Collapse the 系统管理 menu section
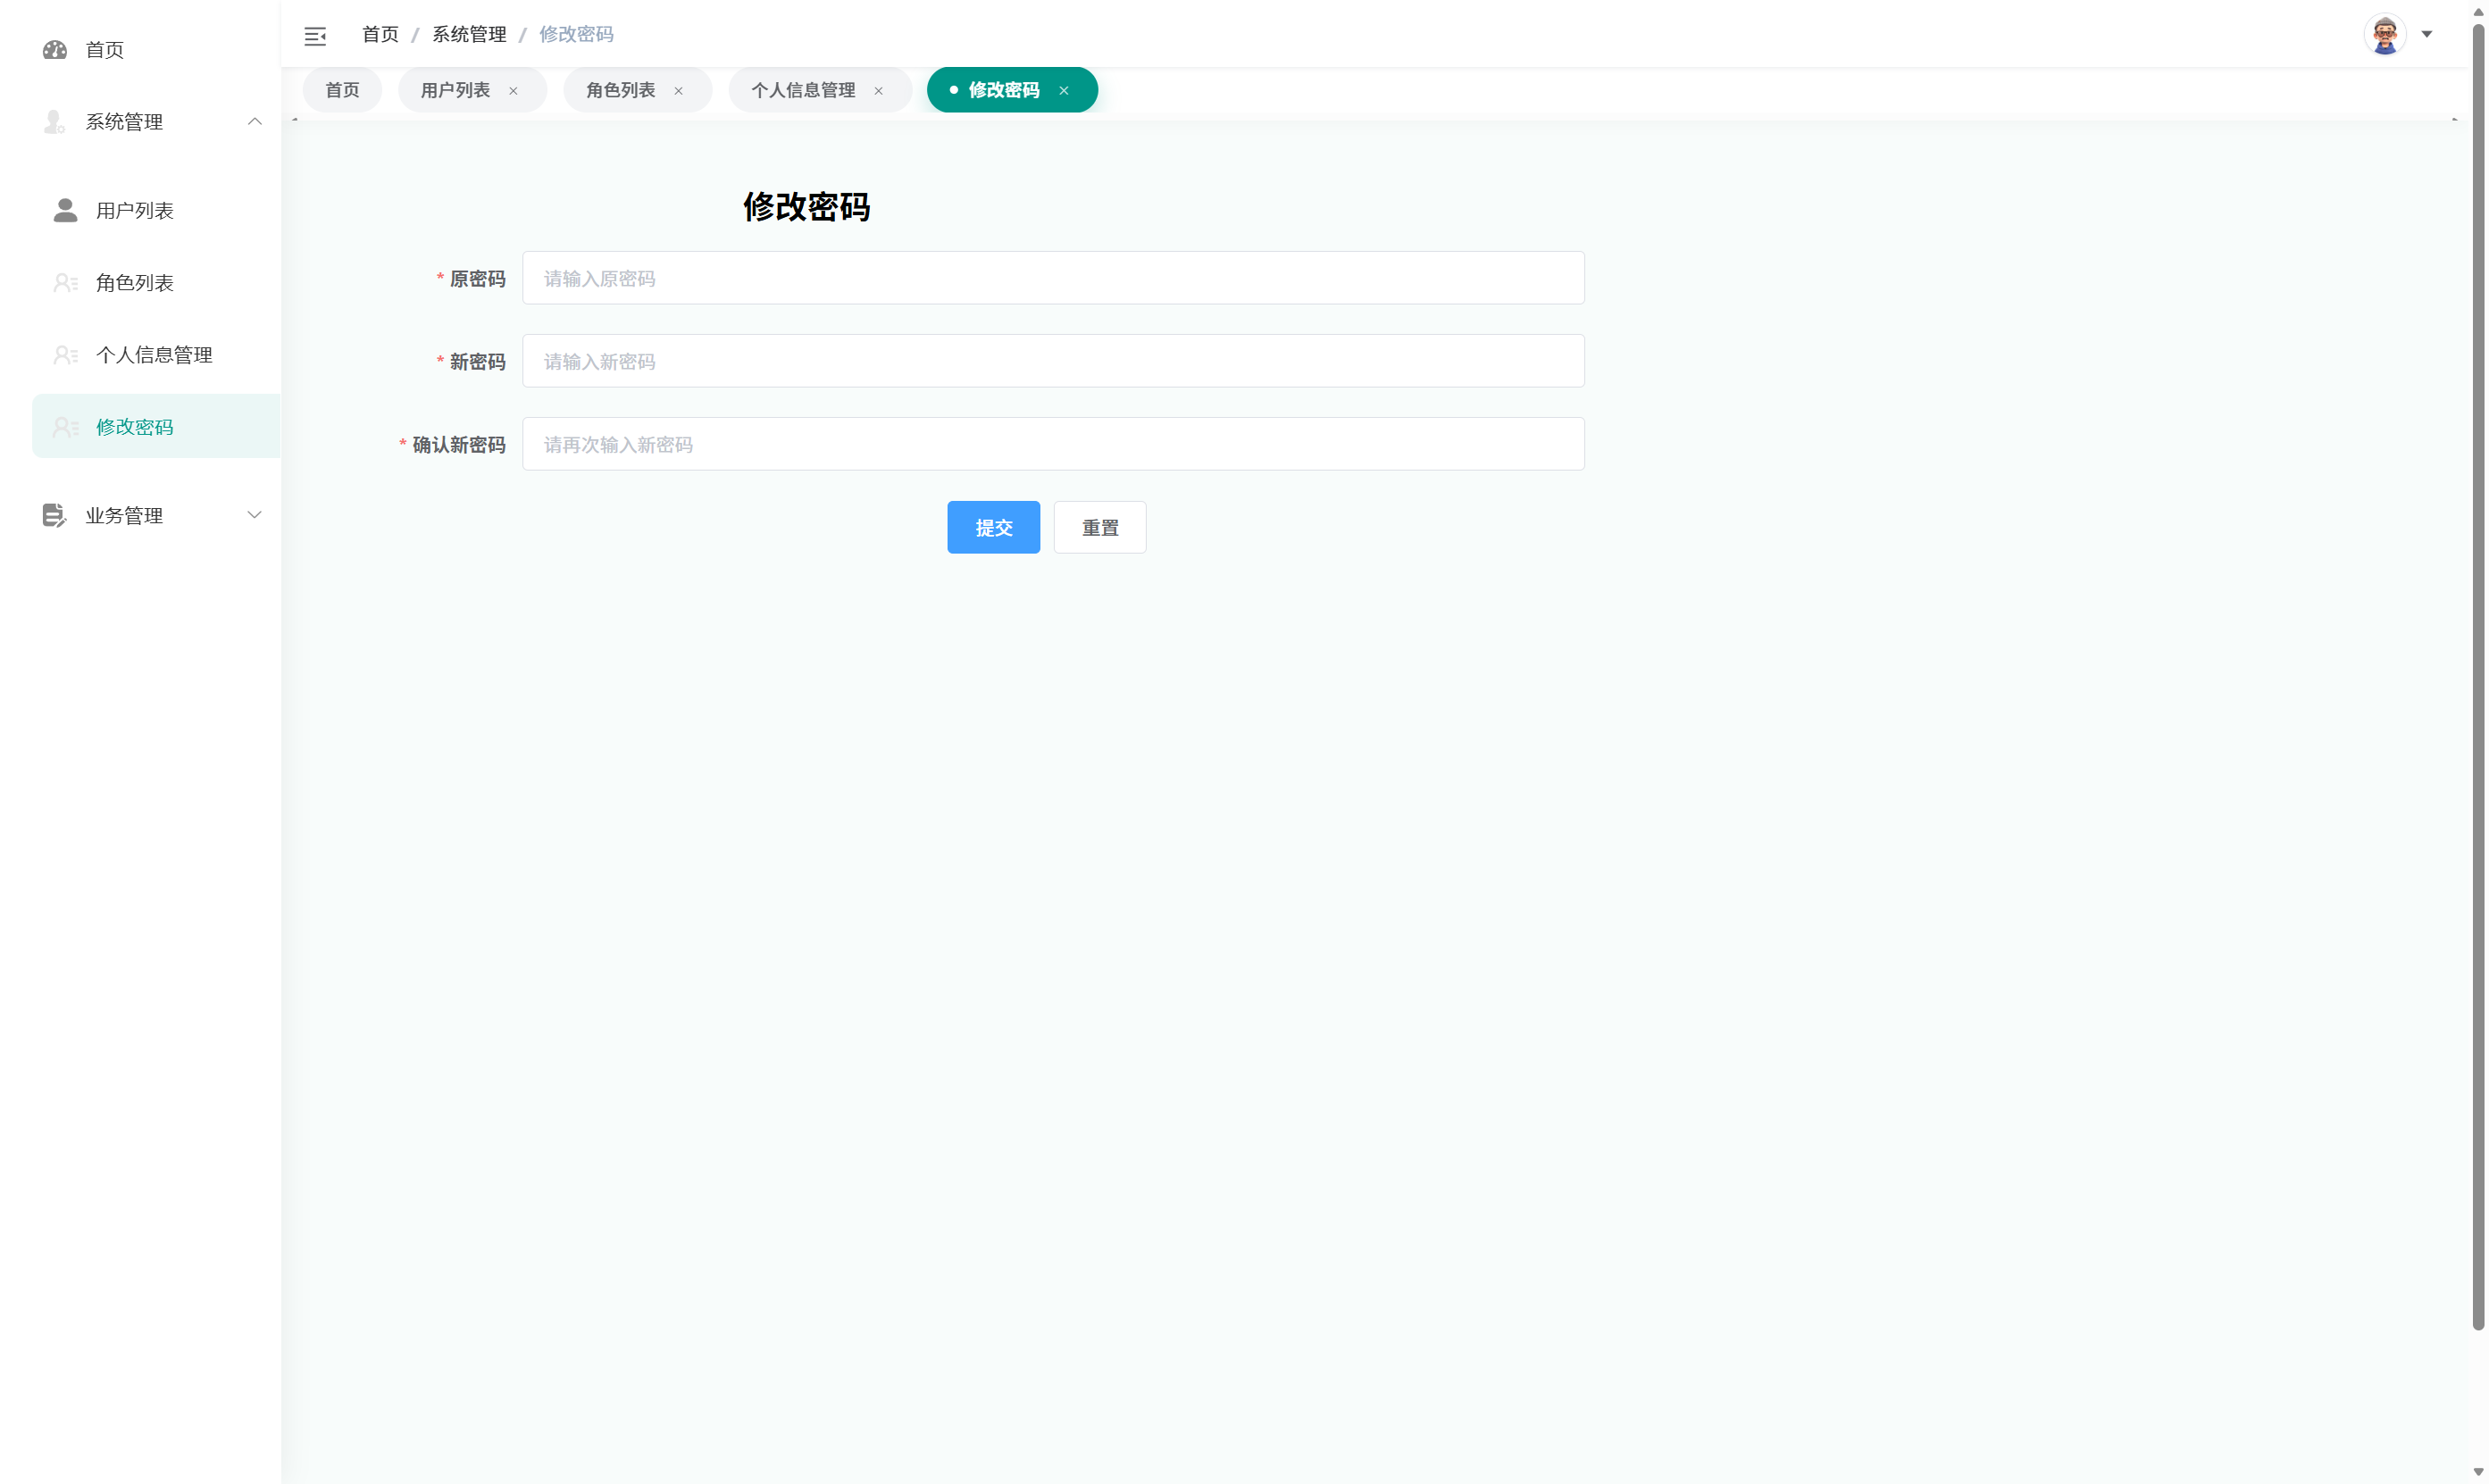Viewport: 2489px width, 1484px height. click(255, 121)
